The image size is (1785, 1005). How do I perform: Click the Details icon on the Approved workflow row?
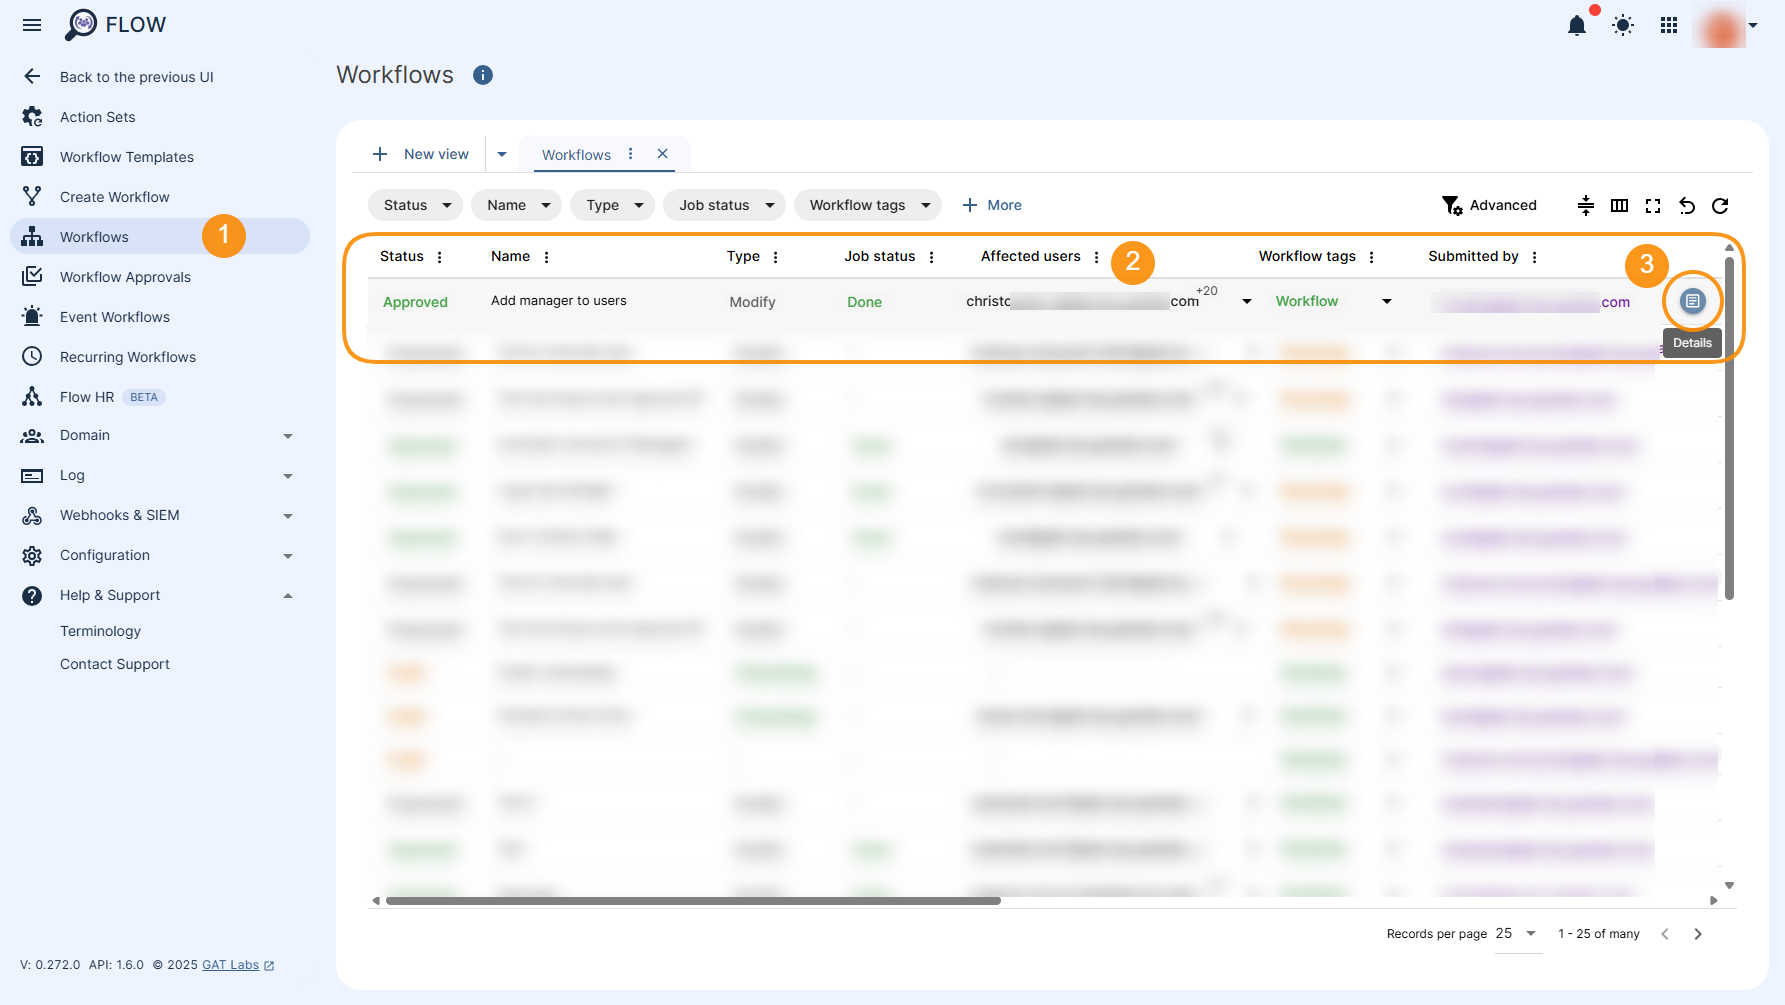pyautogui.click(x=1692, y=300)
